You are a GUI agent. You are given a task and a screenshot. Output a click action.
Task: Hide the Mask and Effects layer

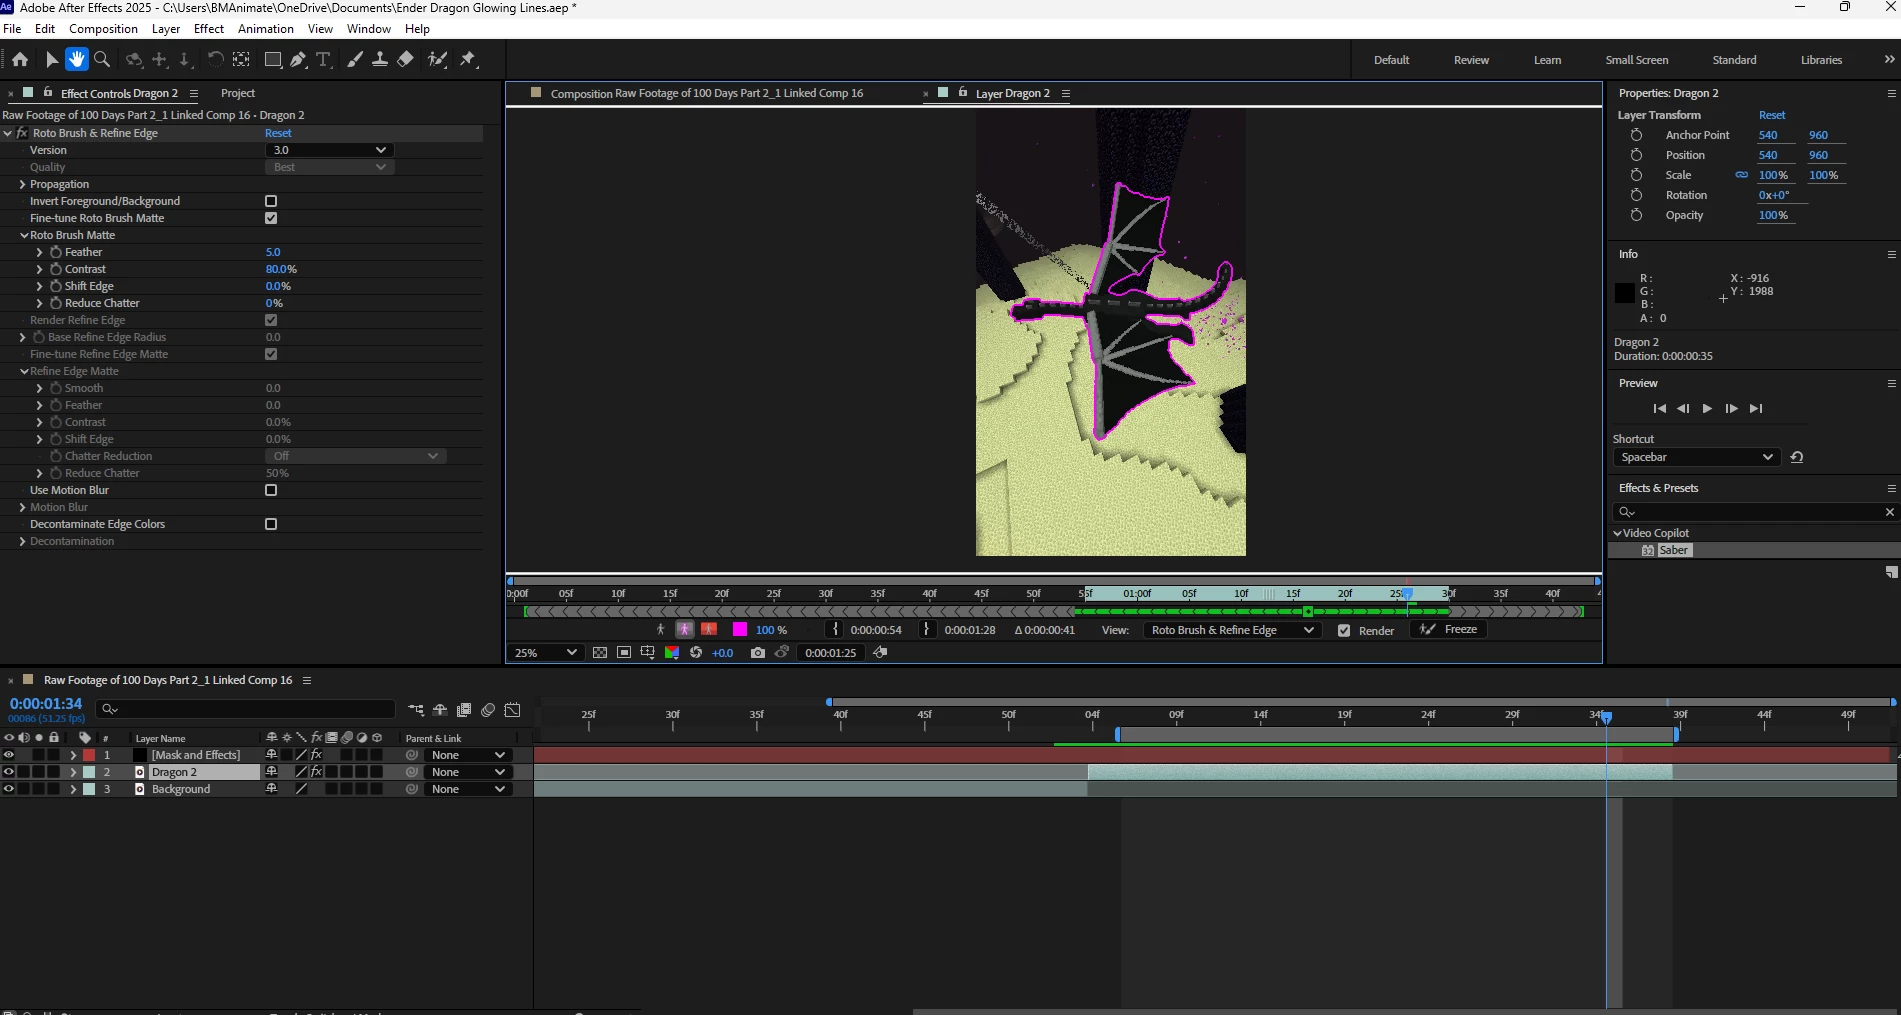[9, 755]
